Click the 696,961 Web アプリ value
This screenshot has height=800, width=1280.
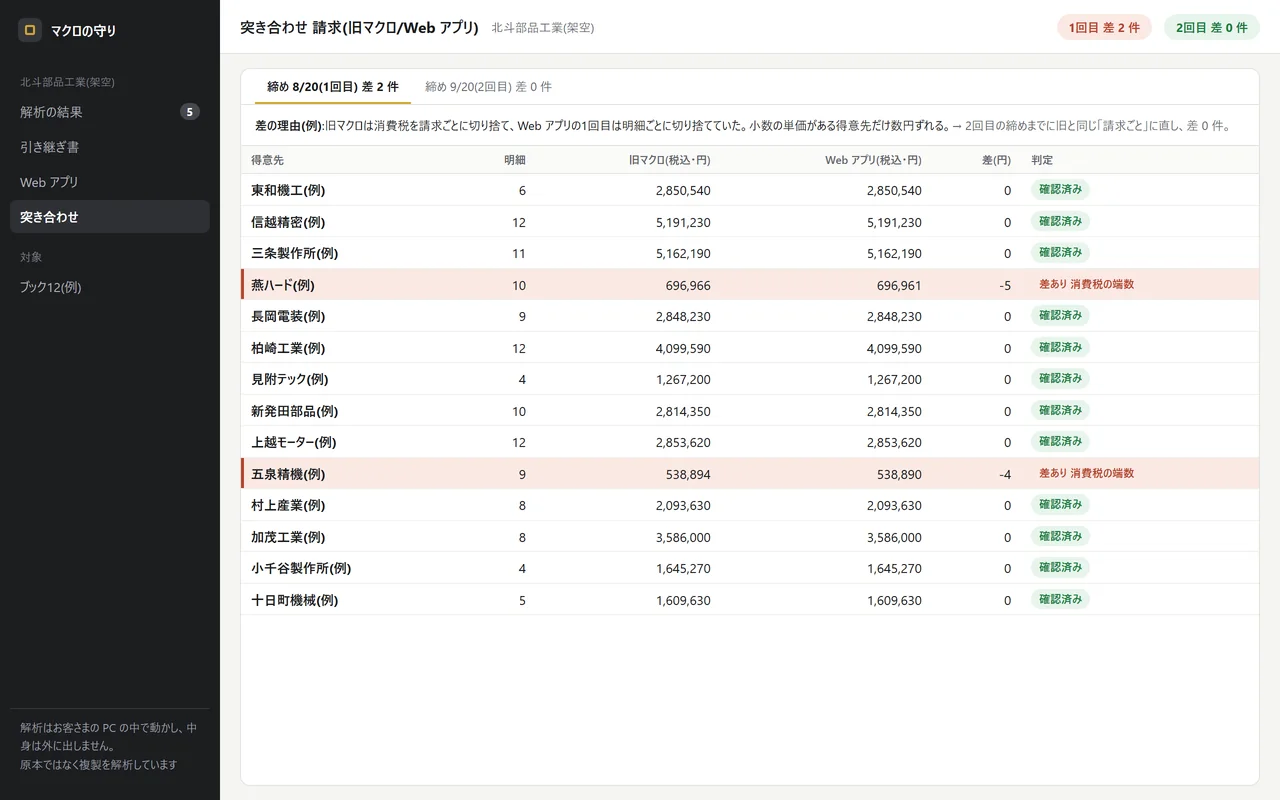point(899,285)
